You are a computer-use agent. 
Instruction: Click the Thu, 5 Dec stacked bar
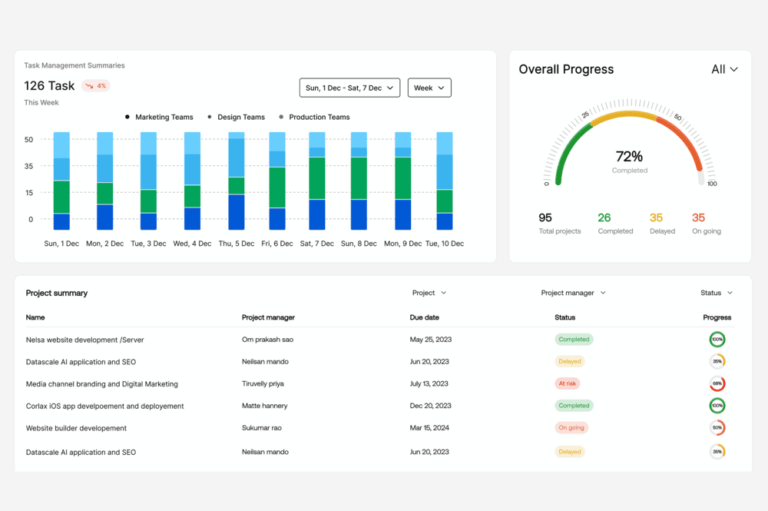(236, 181)
